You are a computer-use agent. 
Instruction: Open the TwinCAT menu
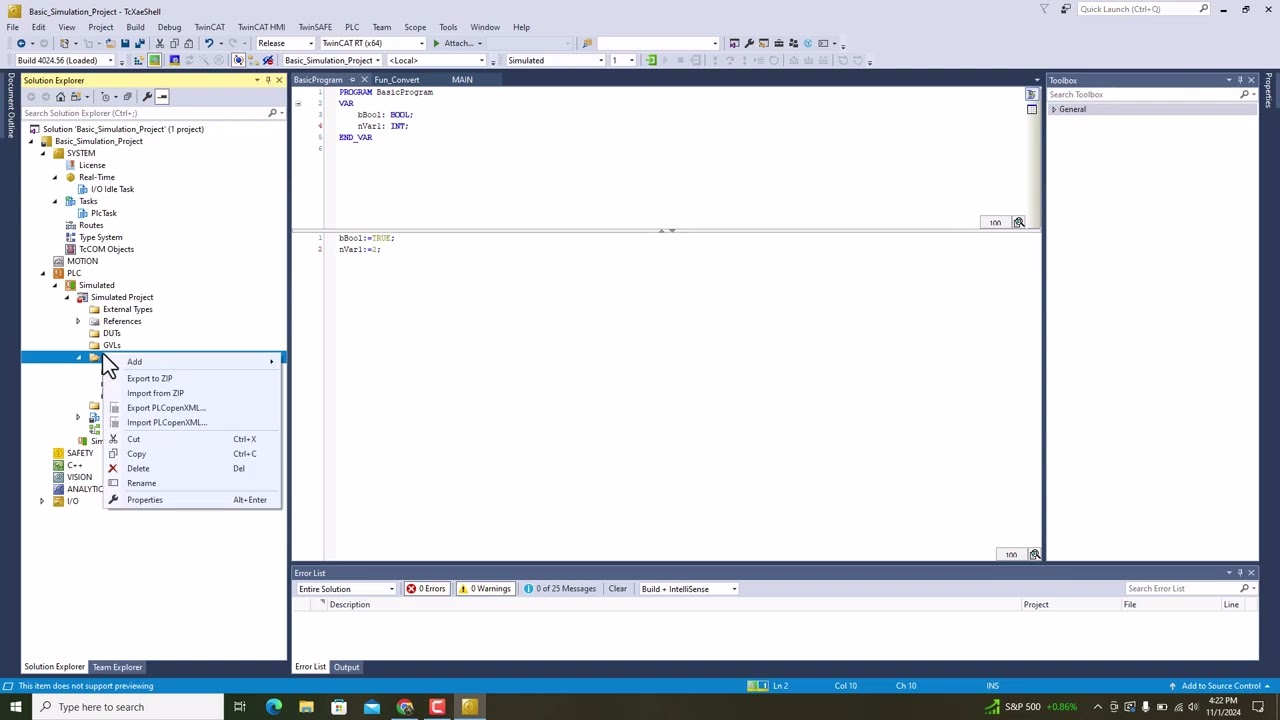pos(209,27)
